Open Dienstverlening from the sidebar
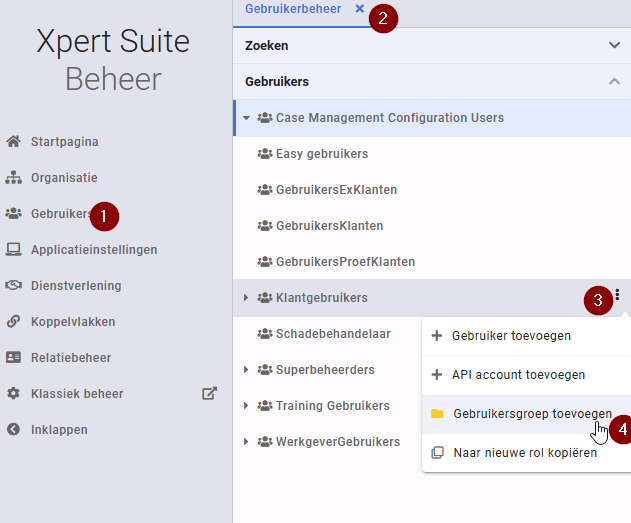Image resolution: width=631 pixels, height=523 pixels. click(x=76, y=286)
